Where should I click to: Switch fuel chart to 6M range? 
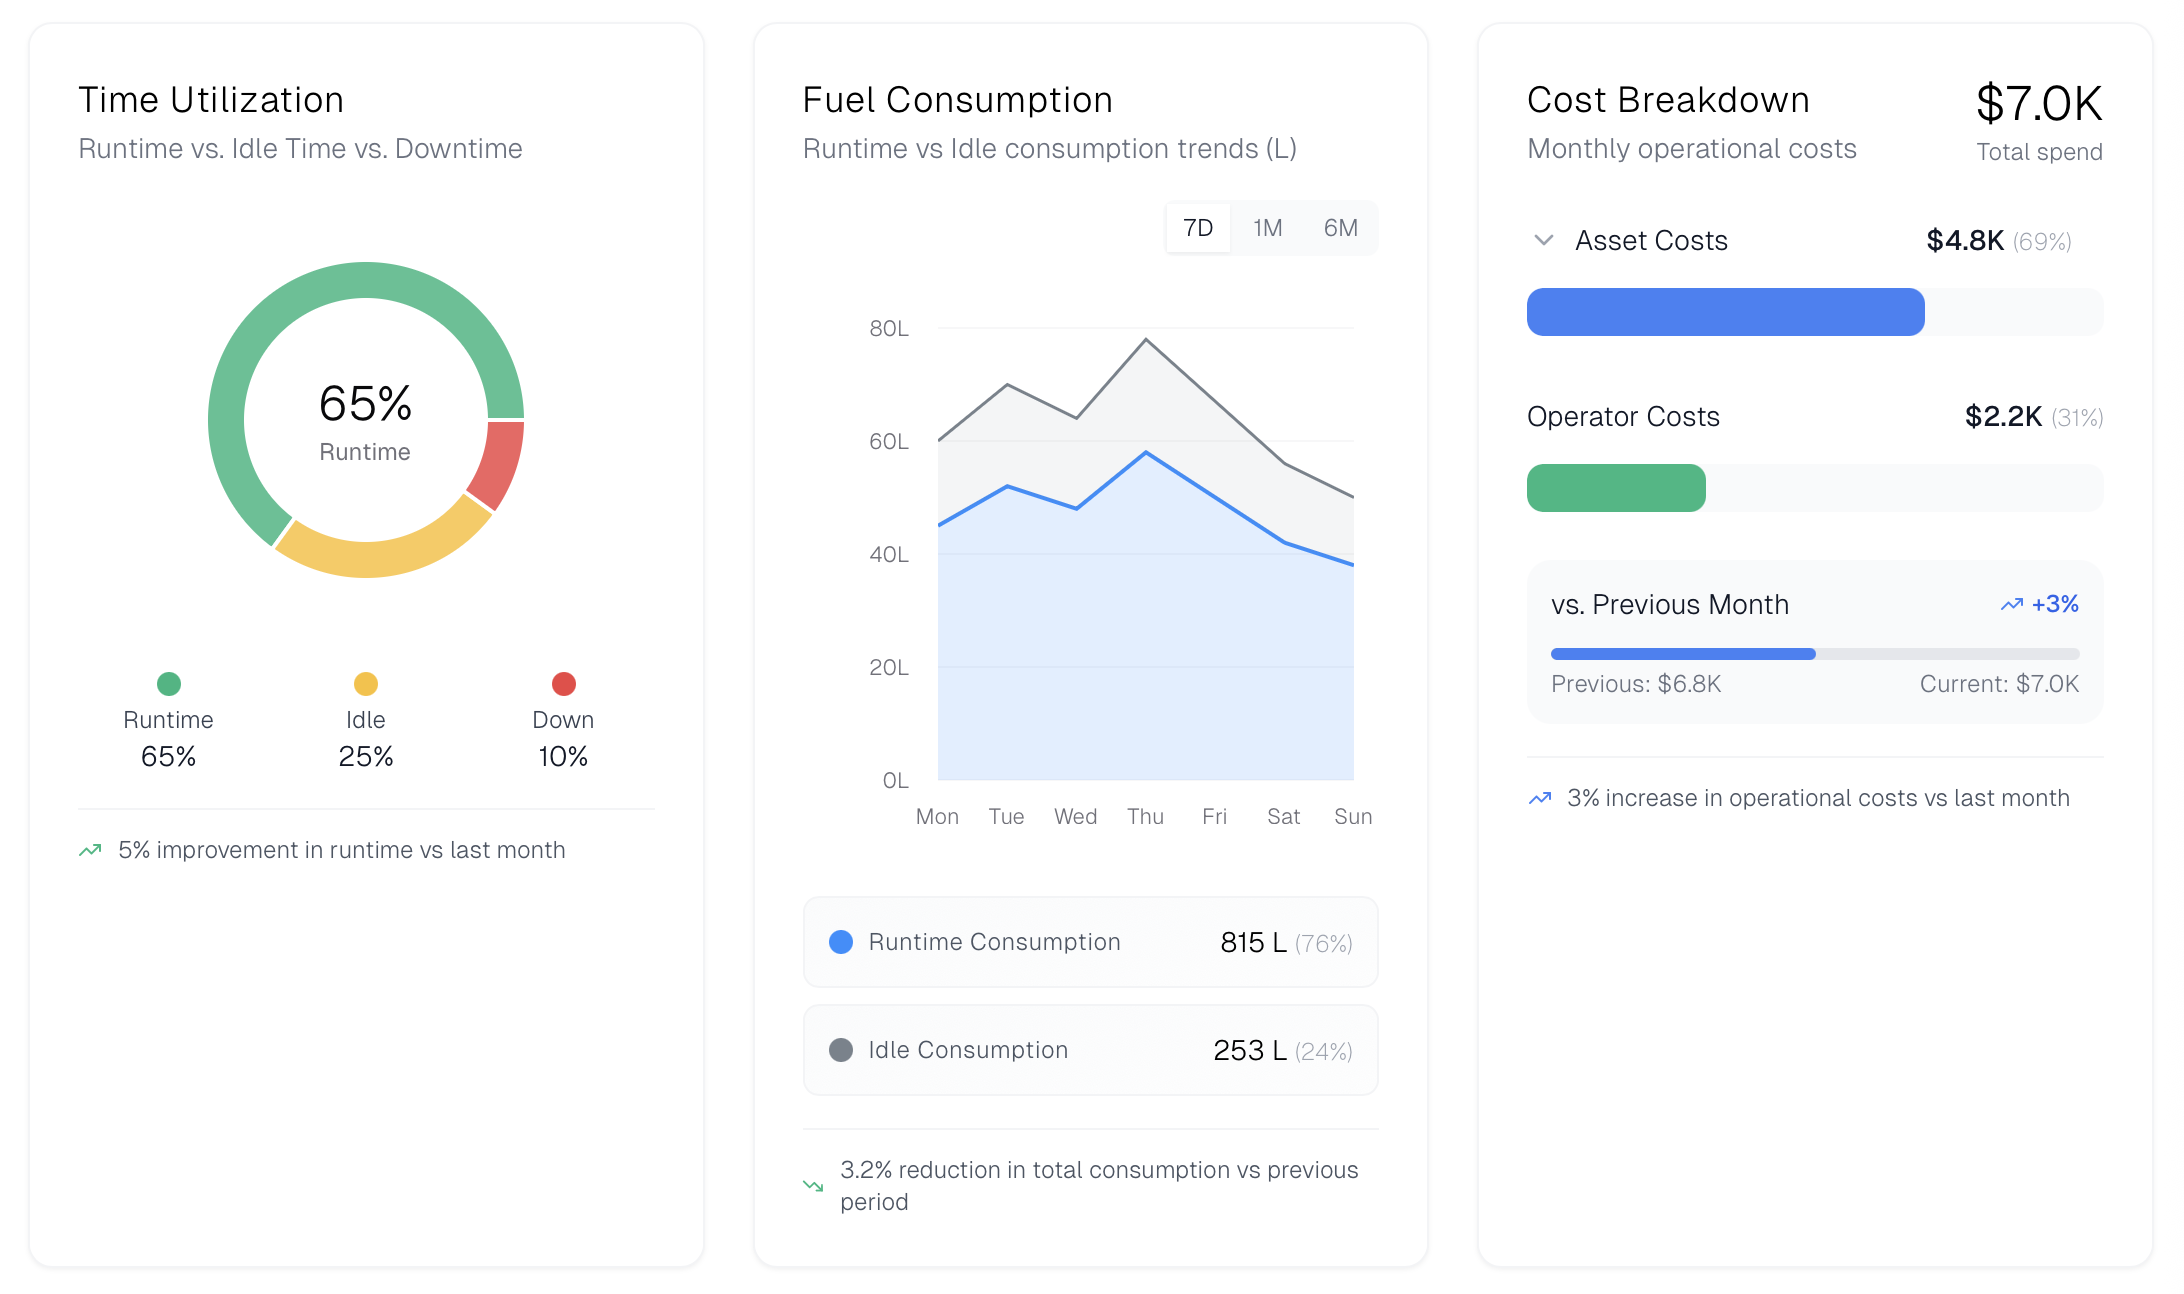(1340, 228)
